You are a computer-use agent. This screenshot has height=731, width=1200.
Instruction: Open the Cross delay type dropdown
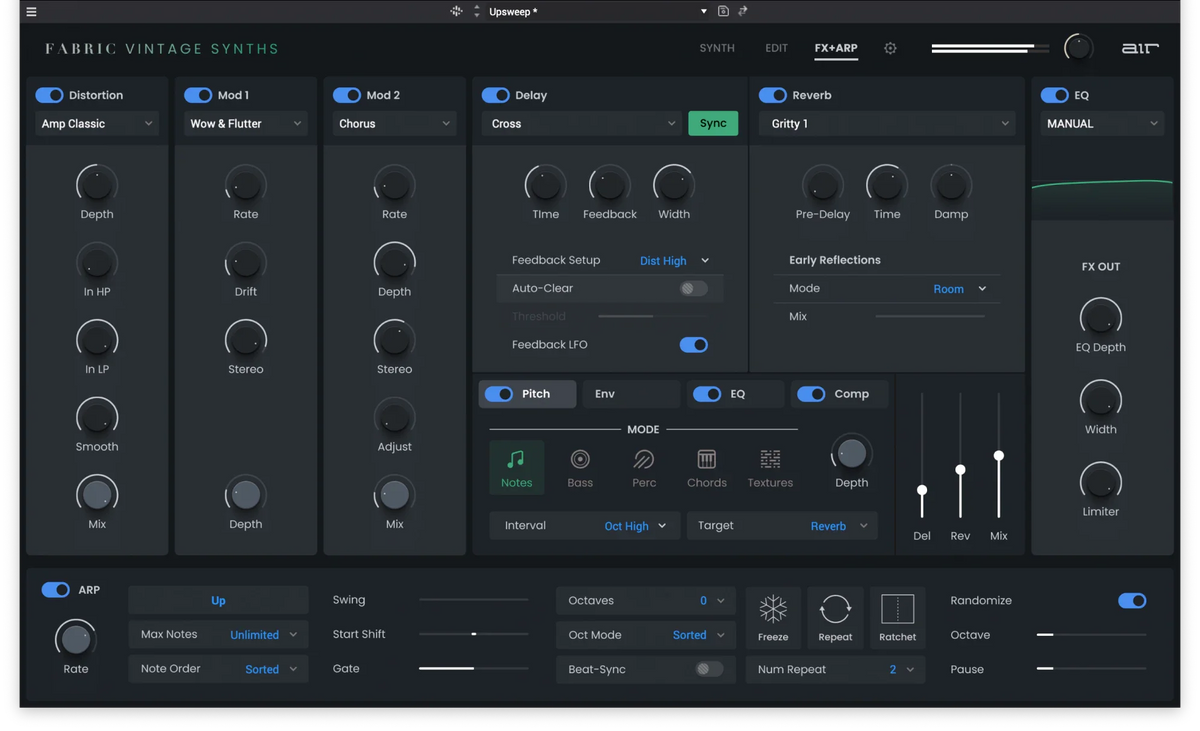(582, 124)
